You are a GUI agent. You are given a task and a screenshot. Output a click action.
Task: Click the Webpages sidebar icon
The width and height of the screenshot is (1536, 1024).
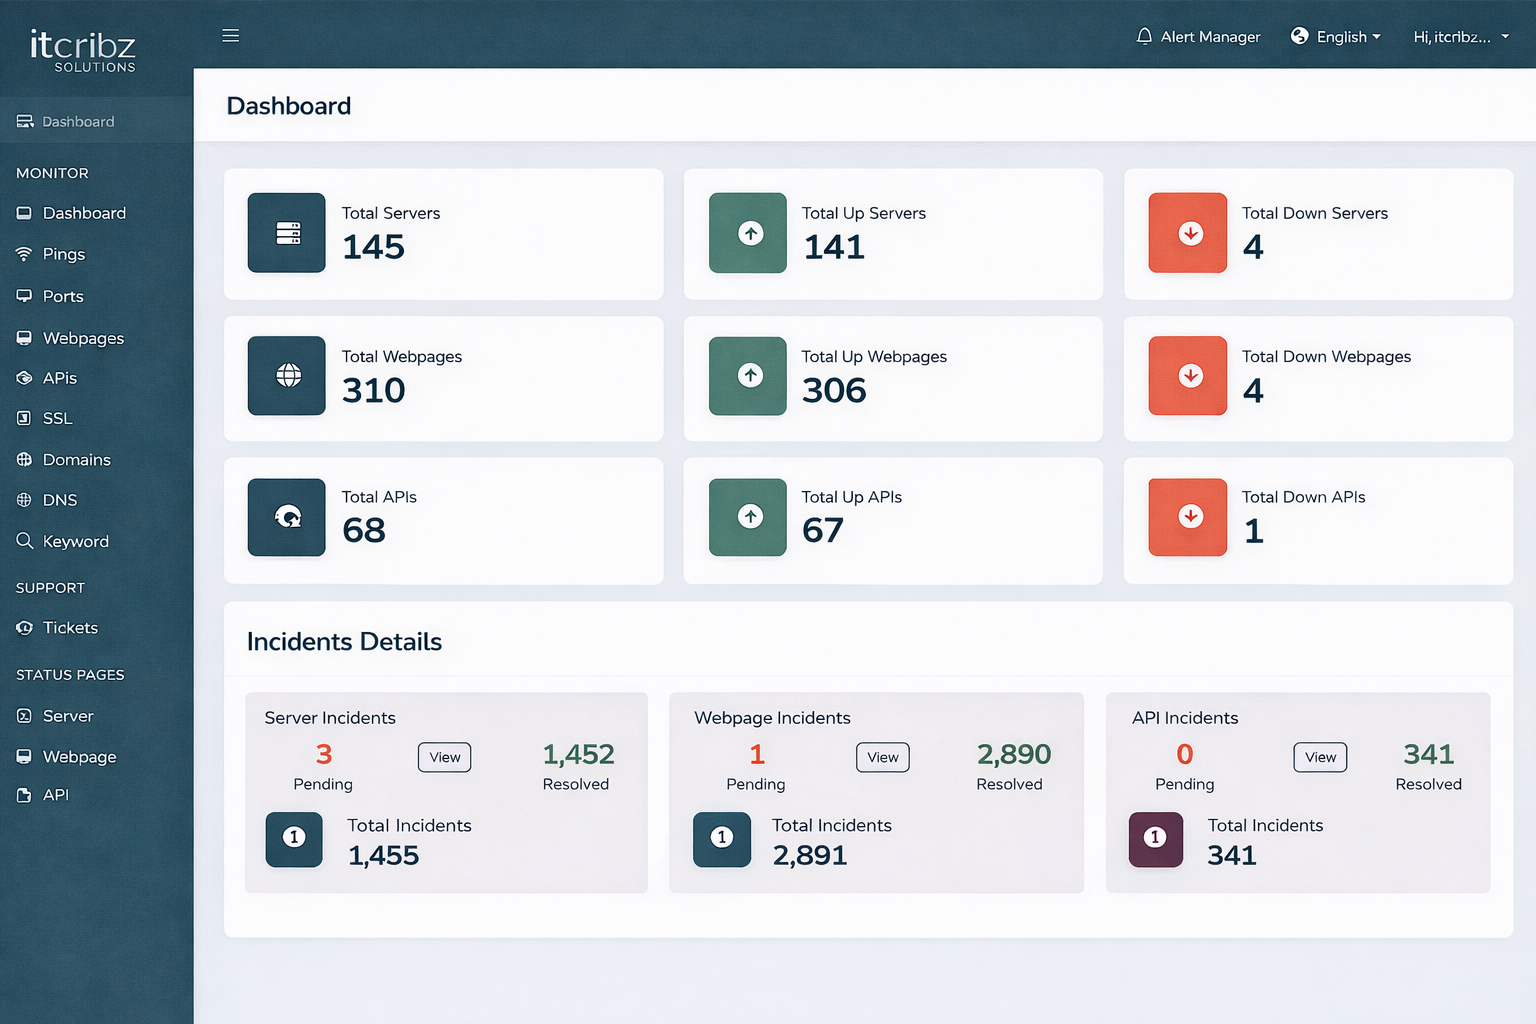24,338
